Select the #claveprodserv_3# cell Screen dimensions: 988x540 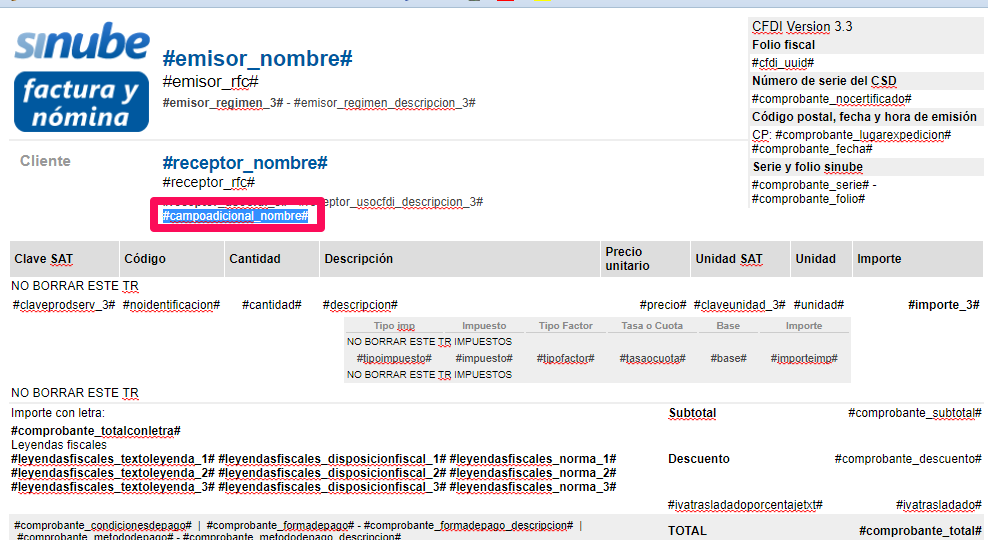pos(64,304)
